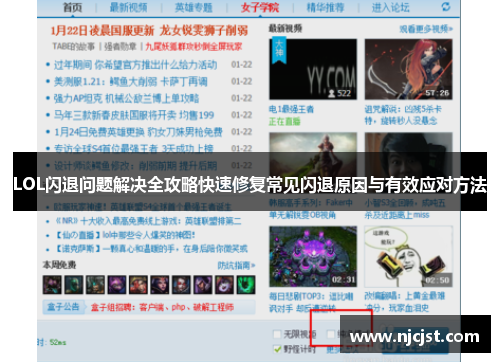The height and width of the screenshot is (362, 500).
Task: Open article 1月24日免费英雄更换 豹女刀妹男枪免费
Action: pyautogui.click(x=138, y=132)
